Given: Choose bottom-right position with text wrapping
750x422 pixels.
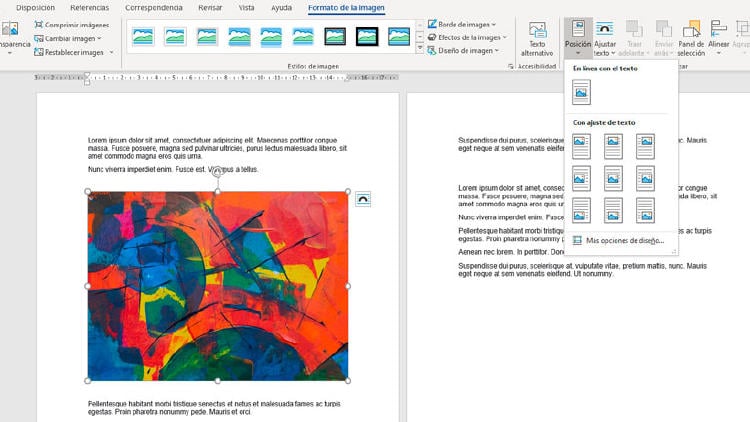Looking at the screenshot, I should (645, 210).
